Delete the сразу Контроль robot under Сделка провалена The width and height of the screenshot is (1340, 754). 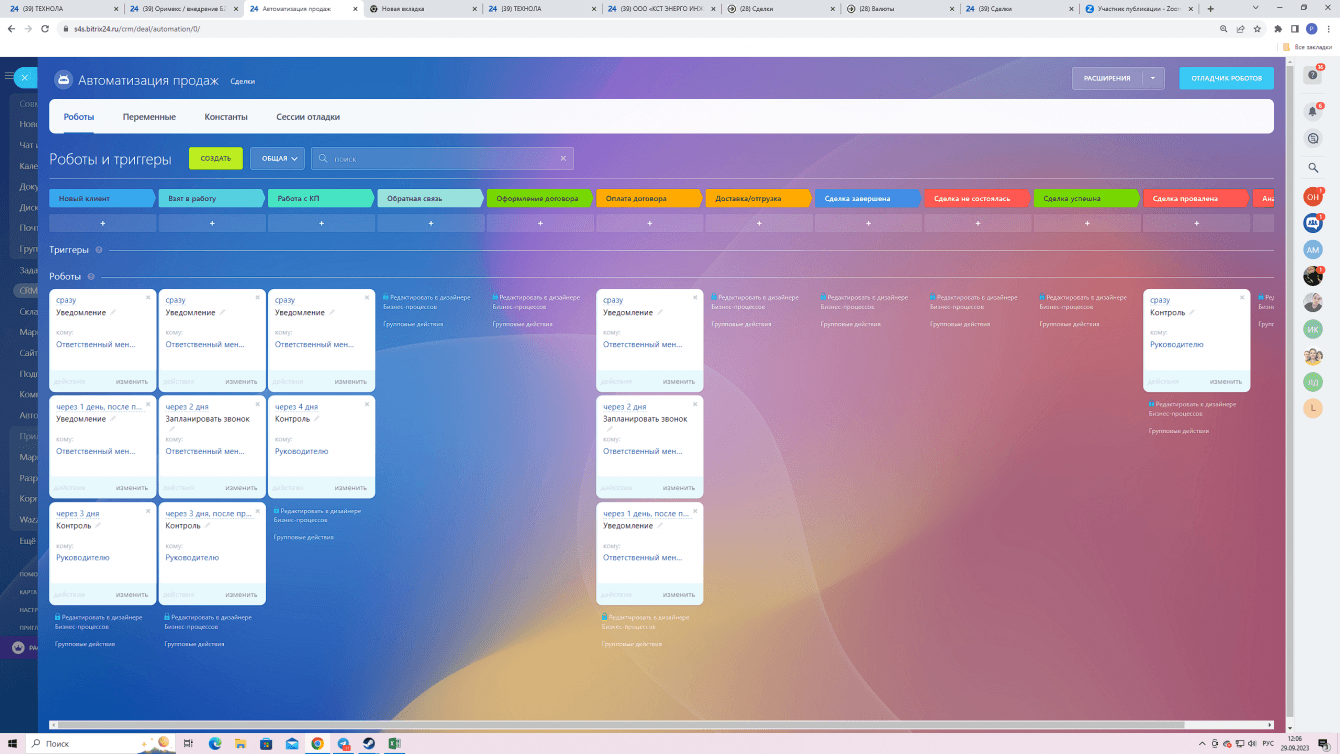[1242, 297]
